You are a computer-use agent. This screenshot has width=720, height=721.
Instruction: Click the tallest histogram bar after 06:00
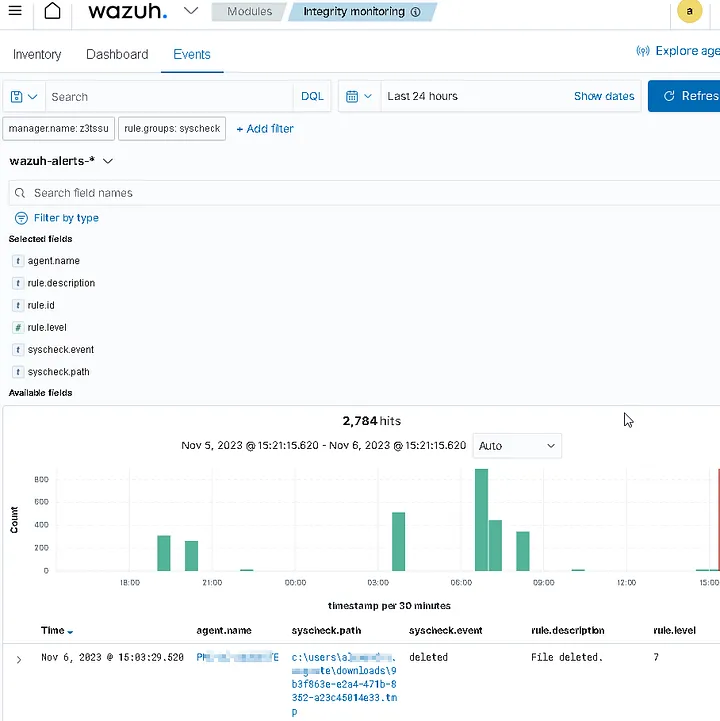pos(481,520)
